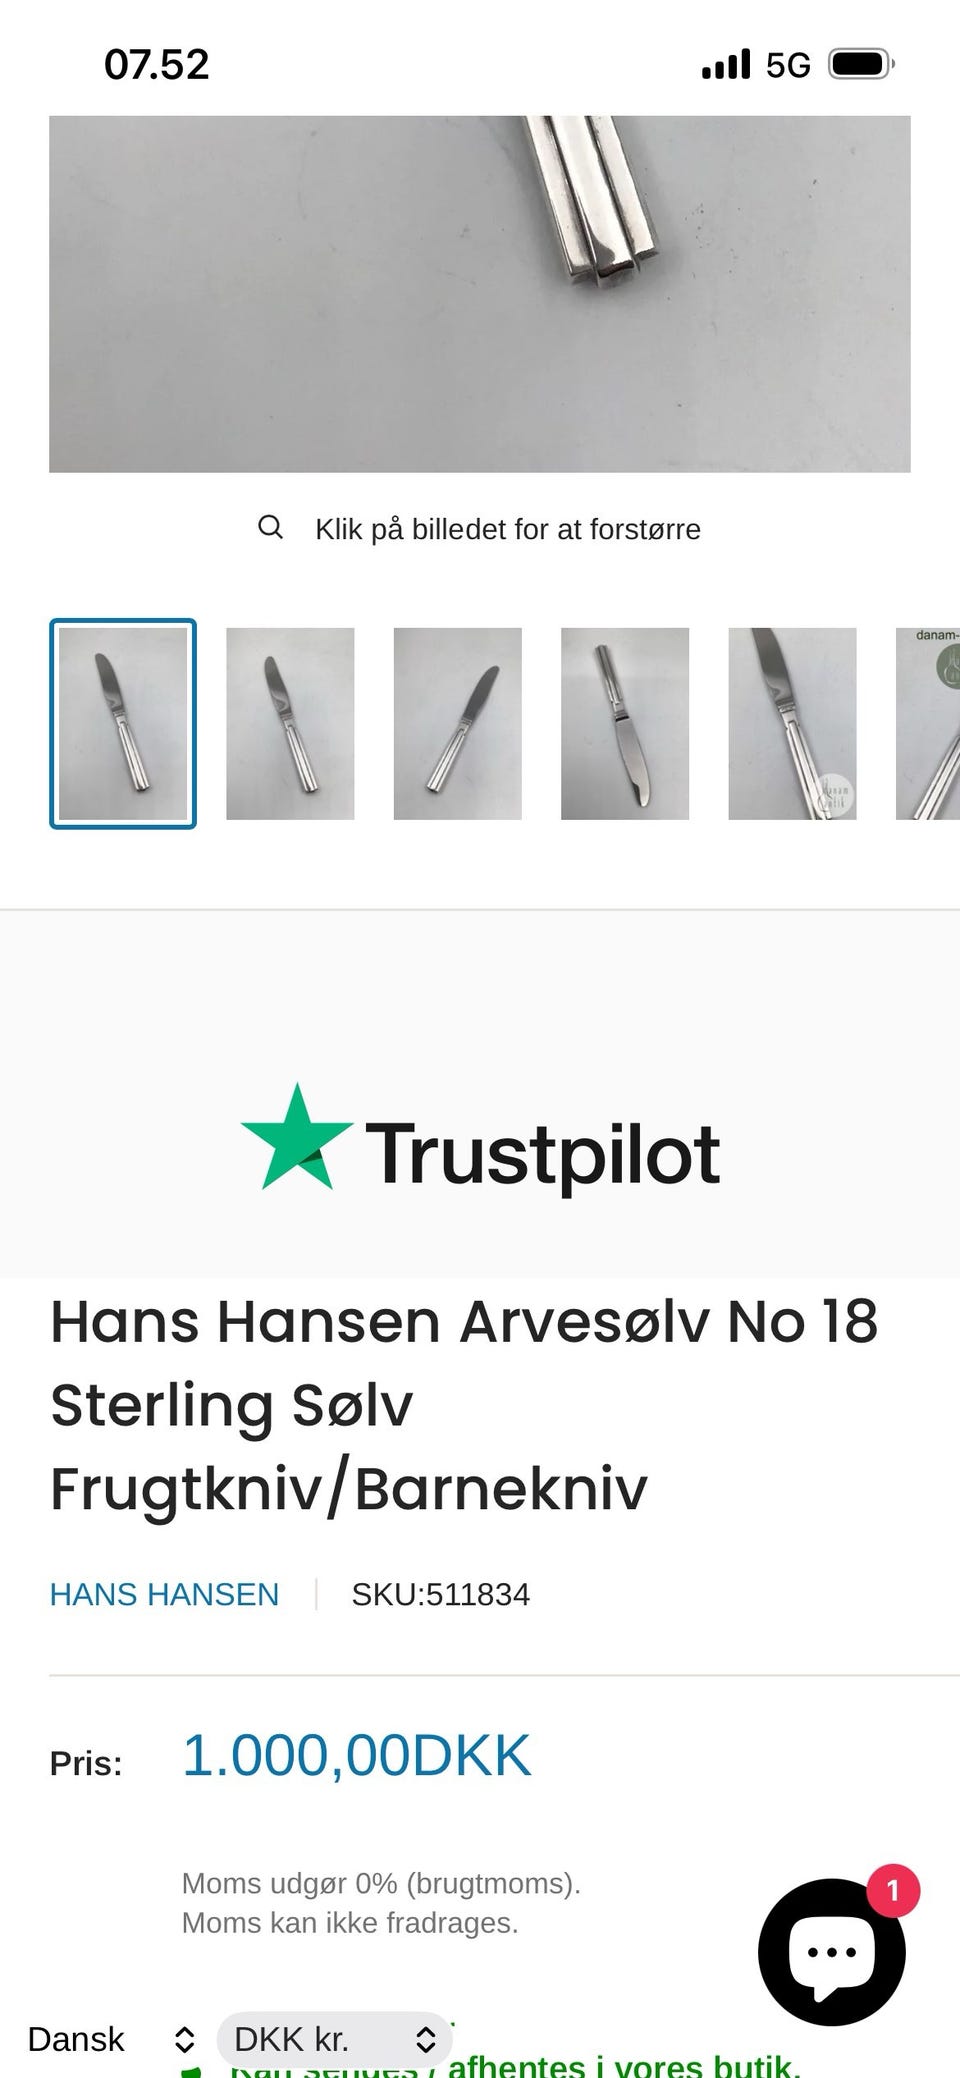Select the fourth thumbnail with blade down
Image resolution: width=960 pixels, height=2078 pixels.
pyautogui.click(x=625, y=724)
